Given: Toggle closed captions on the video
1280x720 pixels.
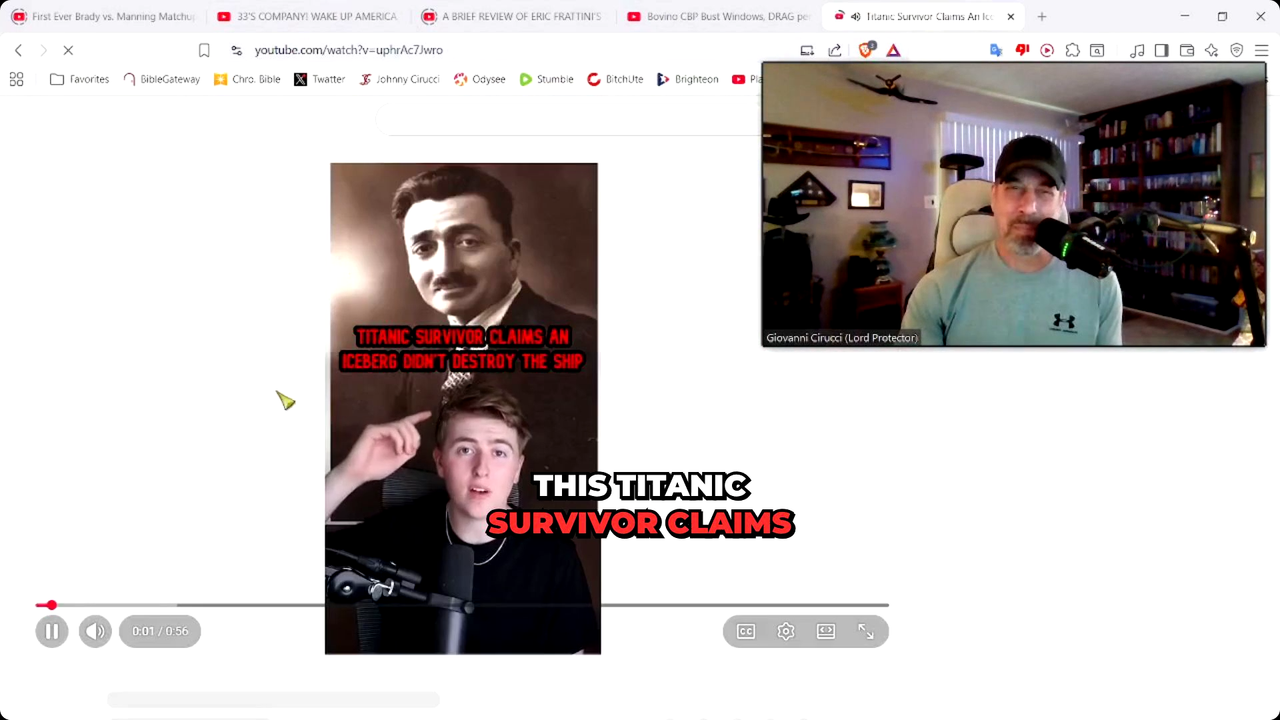Looking at the screenshot, I should (746, 631).
